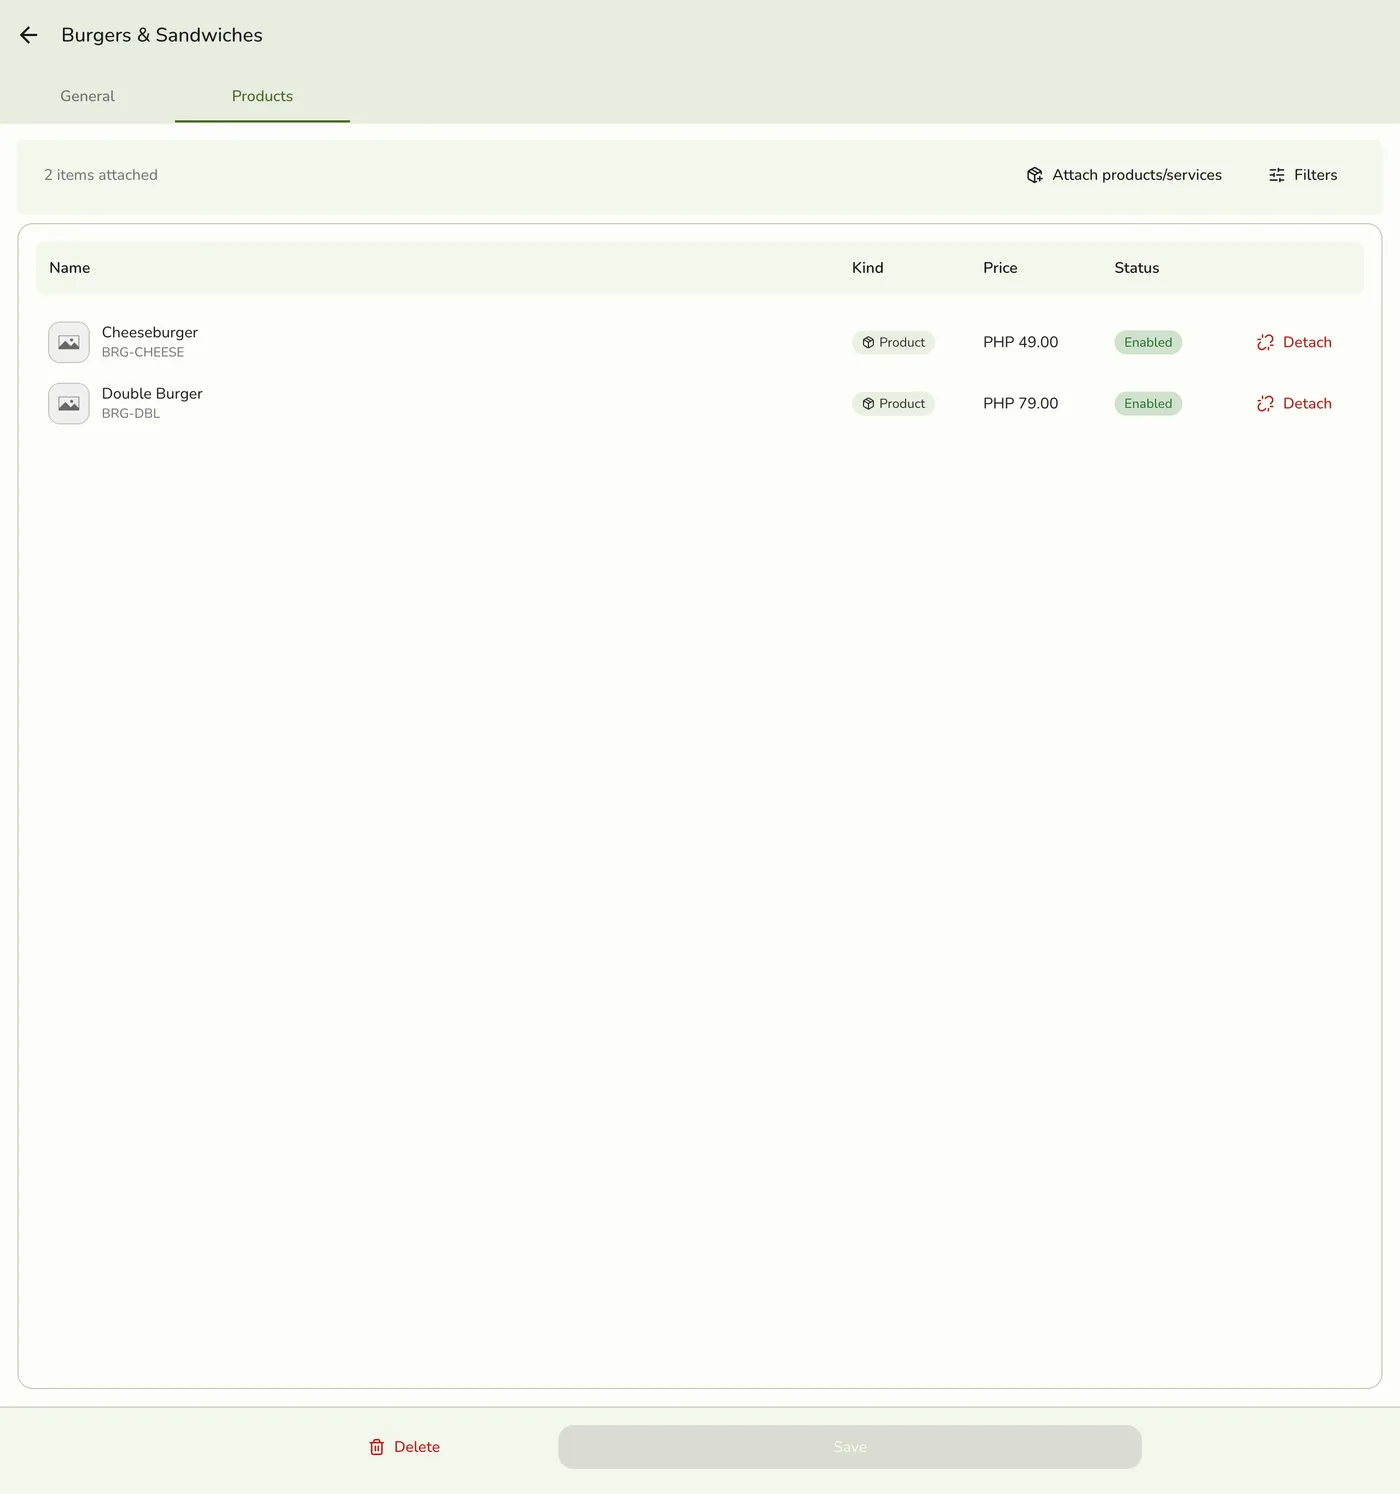Switch to the Products tab

[x=262, y=96]
